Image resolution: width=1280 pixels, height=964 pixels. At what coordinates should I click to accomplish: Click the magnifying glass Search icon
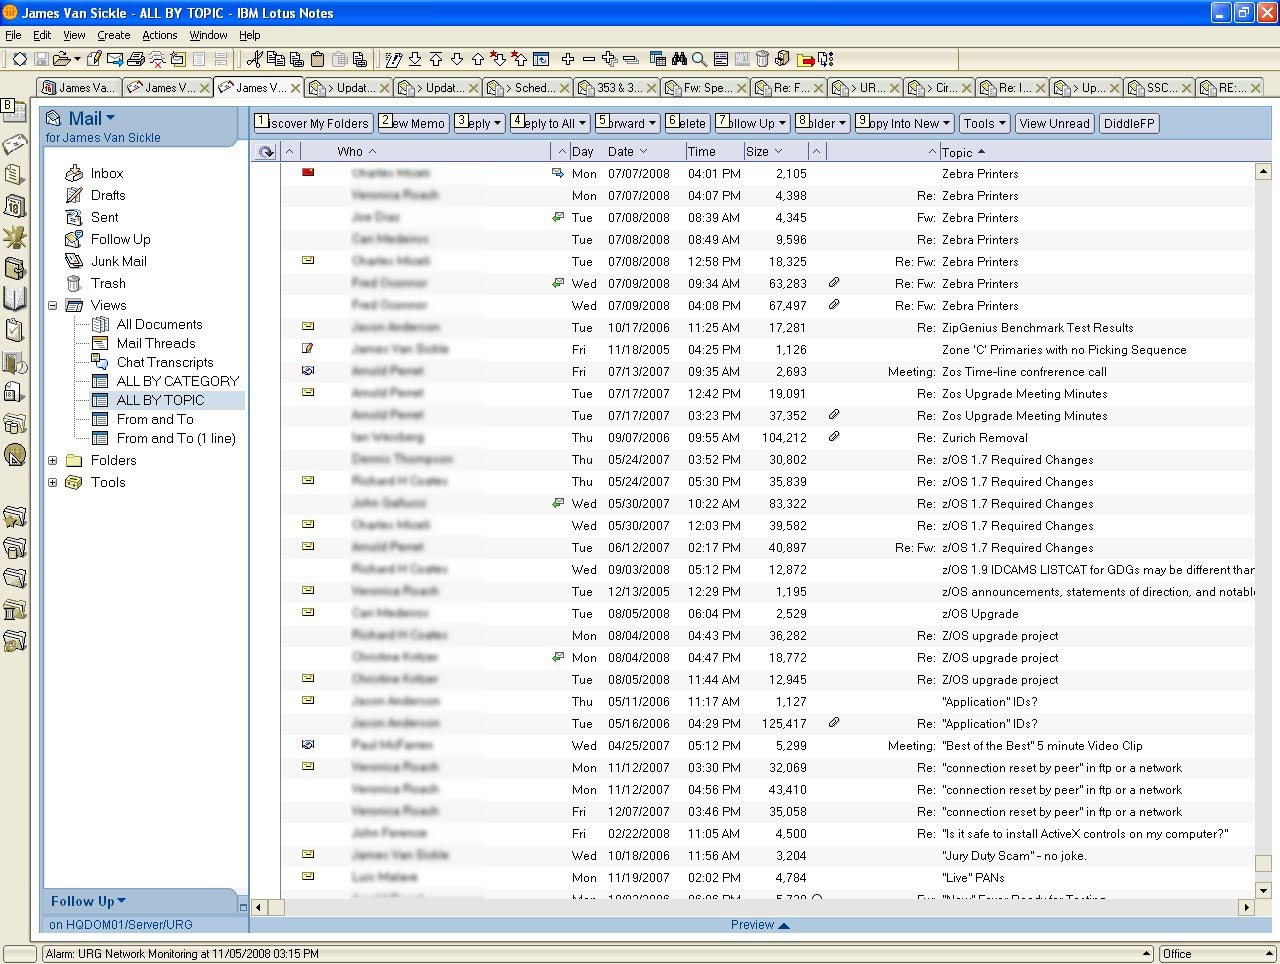tap(700, 59)
